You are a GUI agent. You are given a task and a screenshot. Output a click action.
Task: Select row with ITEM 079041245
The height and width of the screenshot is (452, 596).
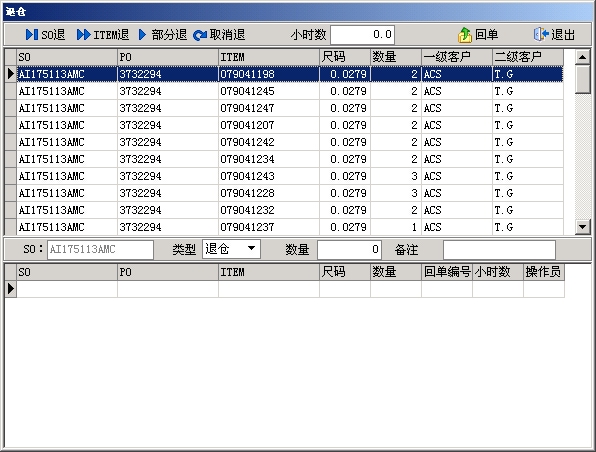284,91
